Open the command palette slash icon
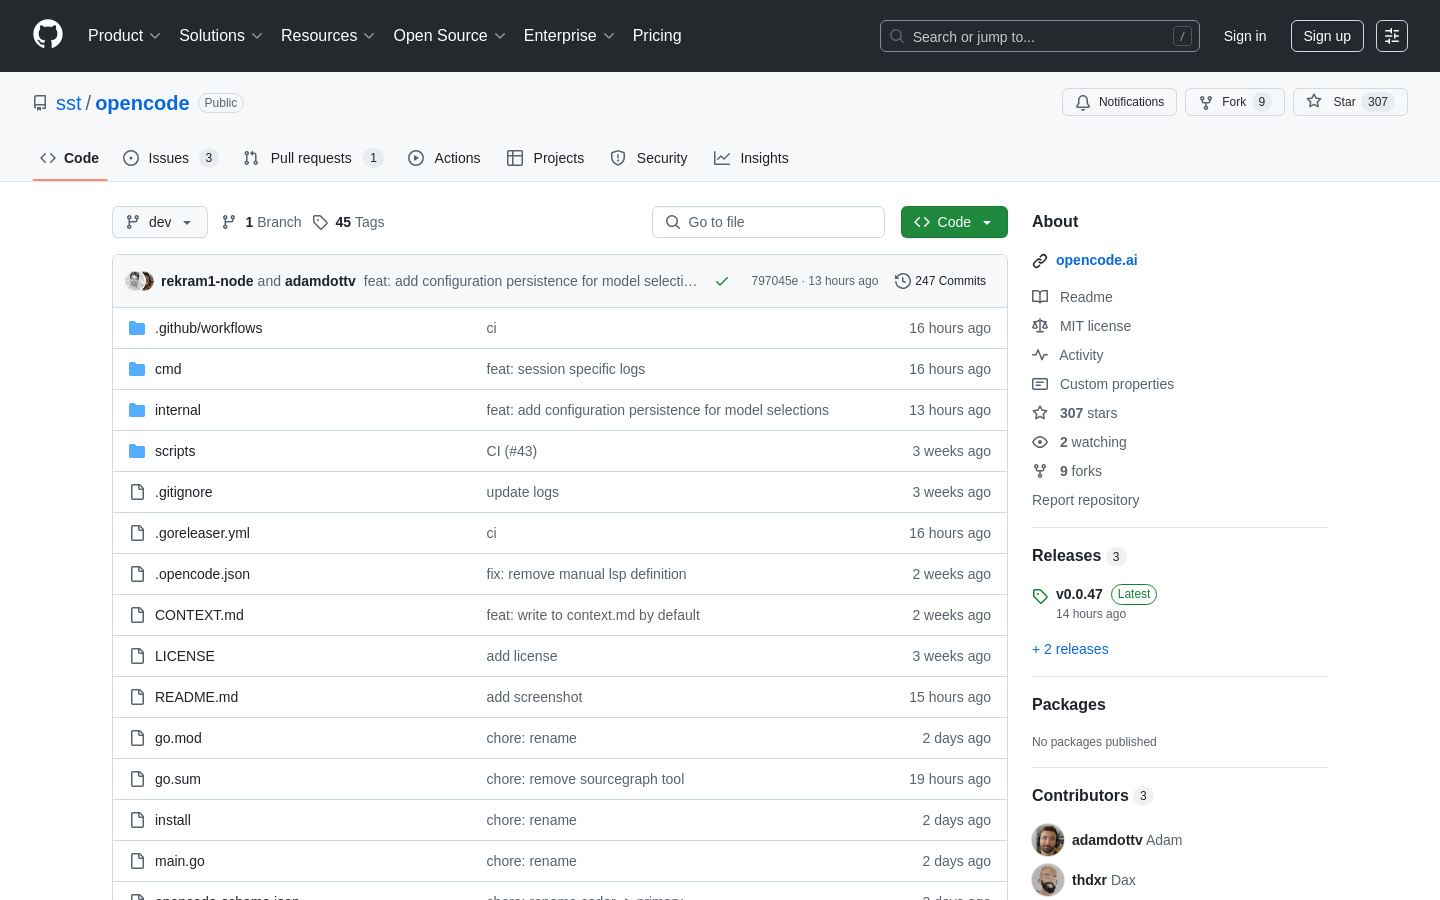This screenshot has height=900, width=1440. [x=1182, y=36]
